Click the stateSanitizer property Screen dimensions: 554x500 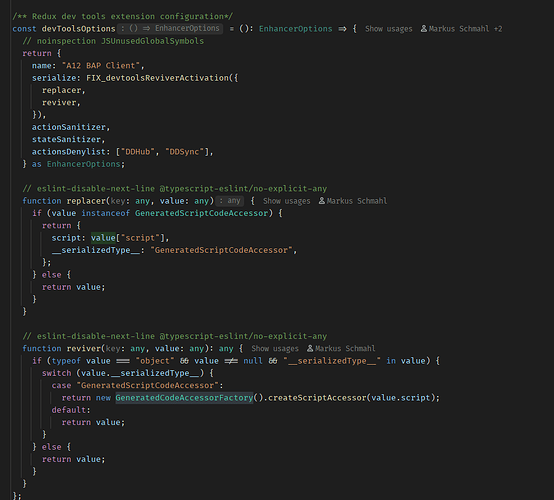coord(66,139)
